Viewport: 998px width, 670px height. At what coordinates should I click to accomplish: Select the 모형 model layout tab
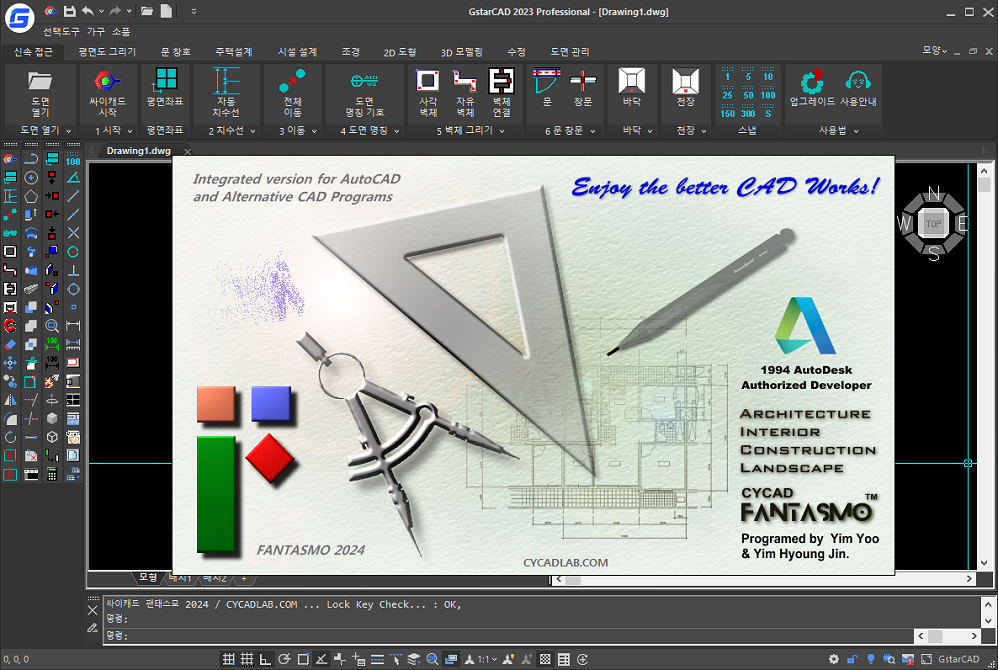(x=148, y=577)
